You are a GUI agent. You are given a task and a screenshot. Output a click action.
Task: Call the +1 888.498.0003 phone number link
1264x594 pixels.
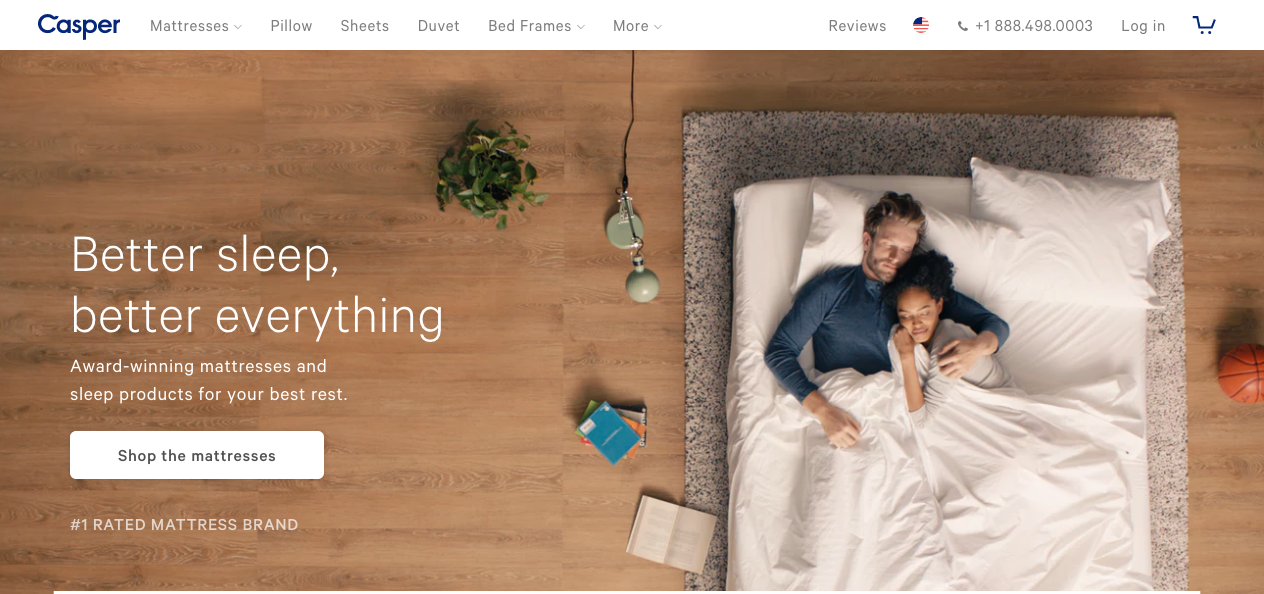point(1034,26)
